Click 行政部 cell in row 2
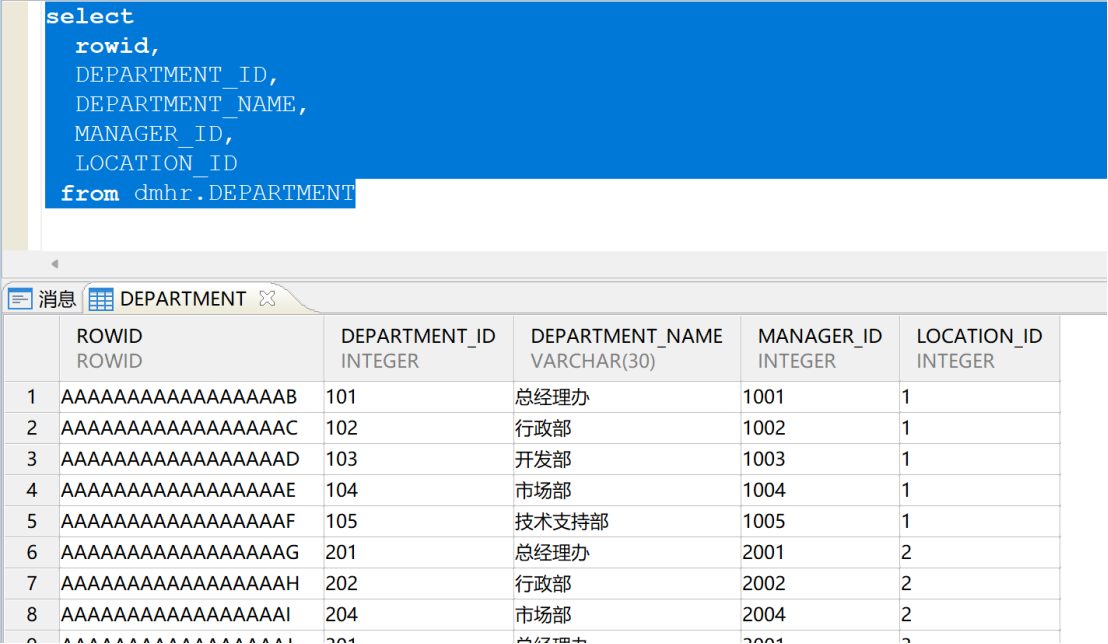The height and width of the screenshot is (644, 1108). (627, 428)
